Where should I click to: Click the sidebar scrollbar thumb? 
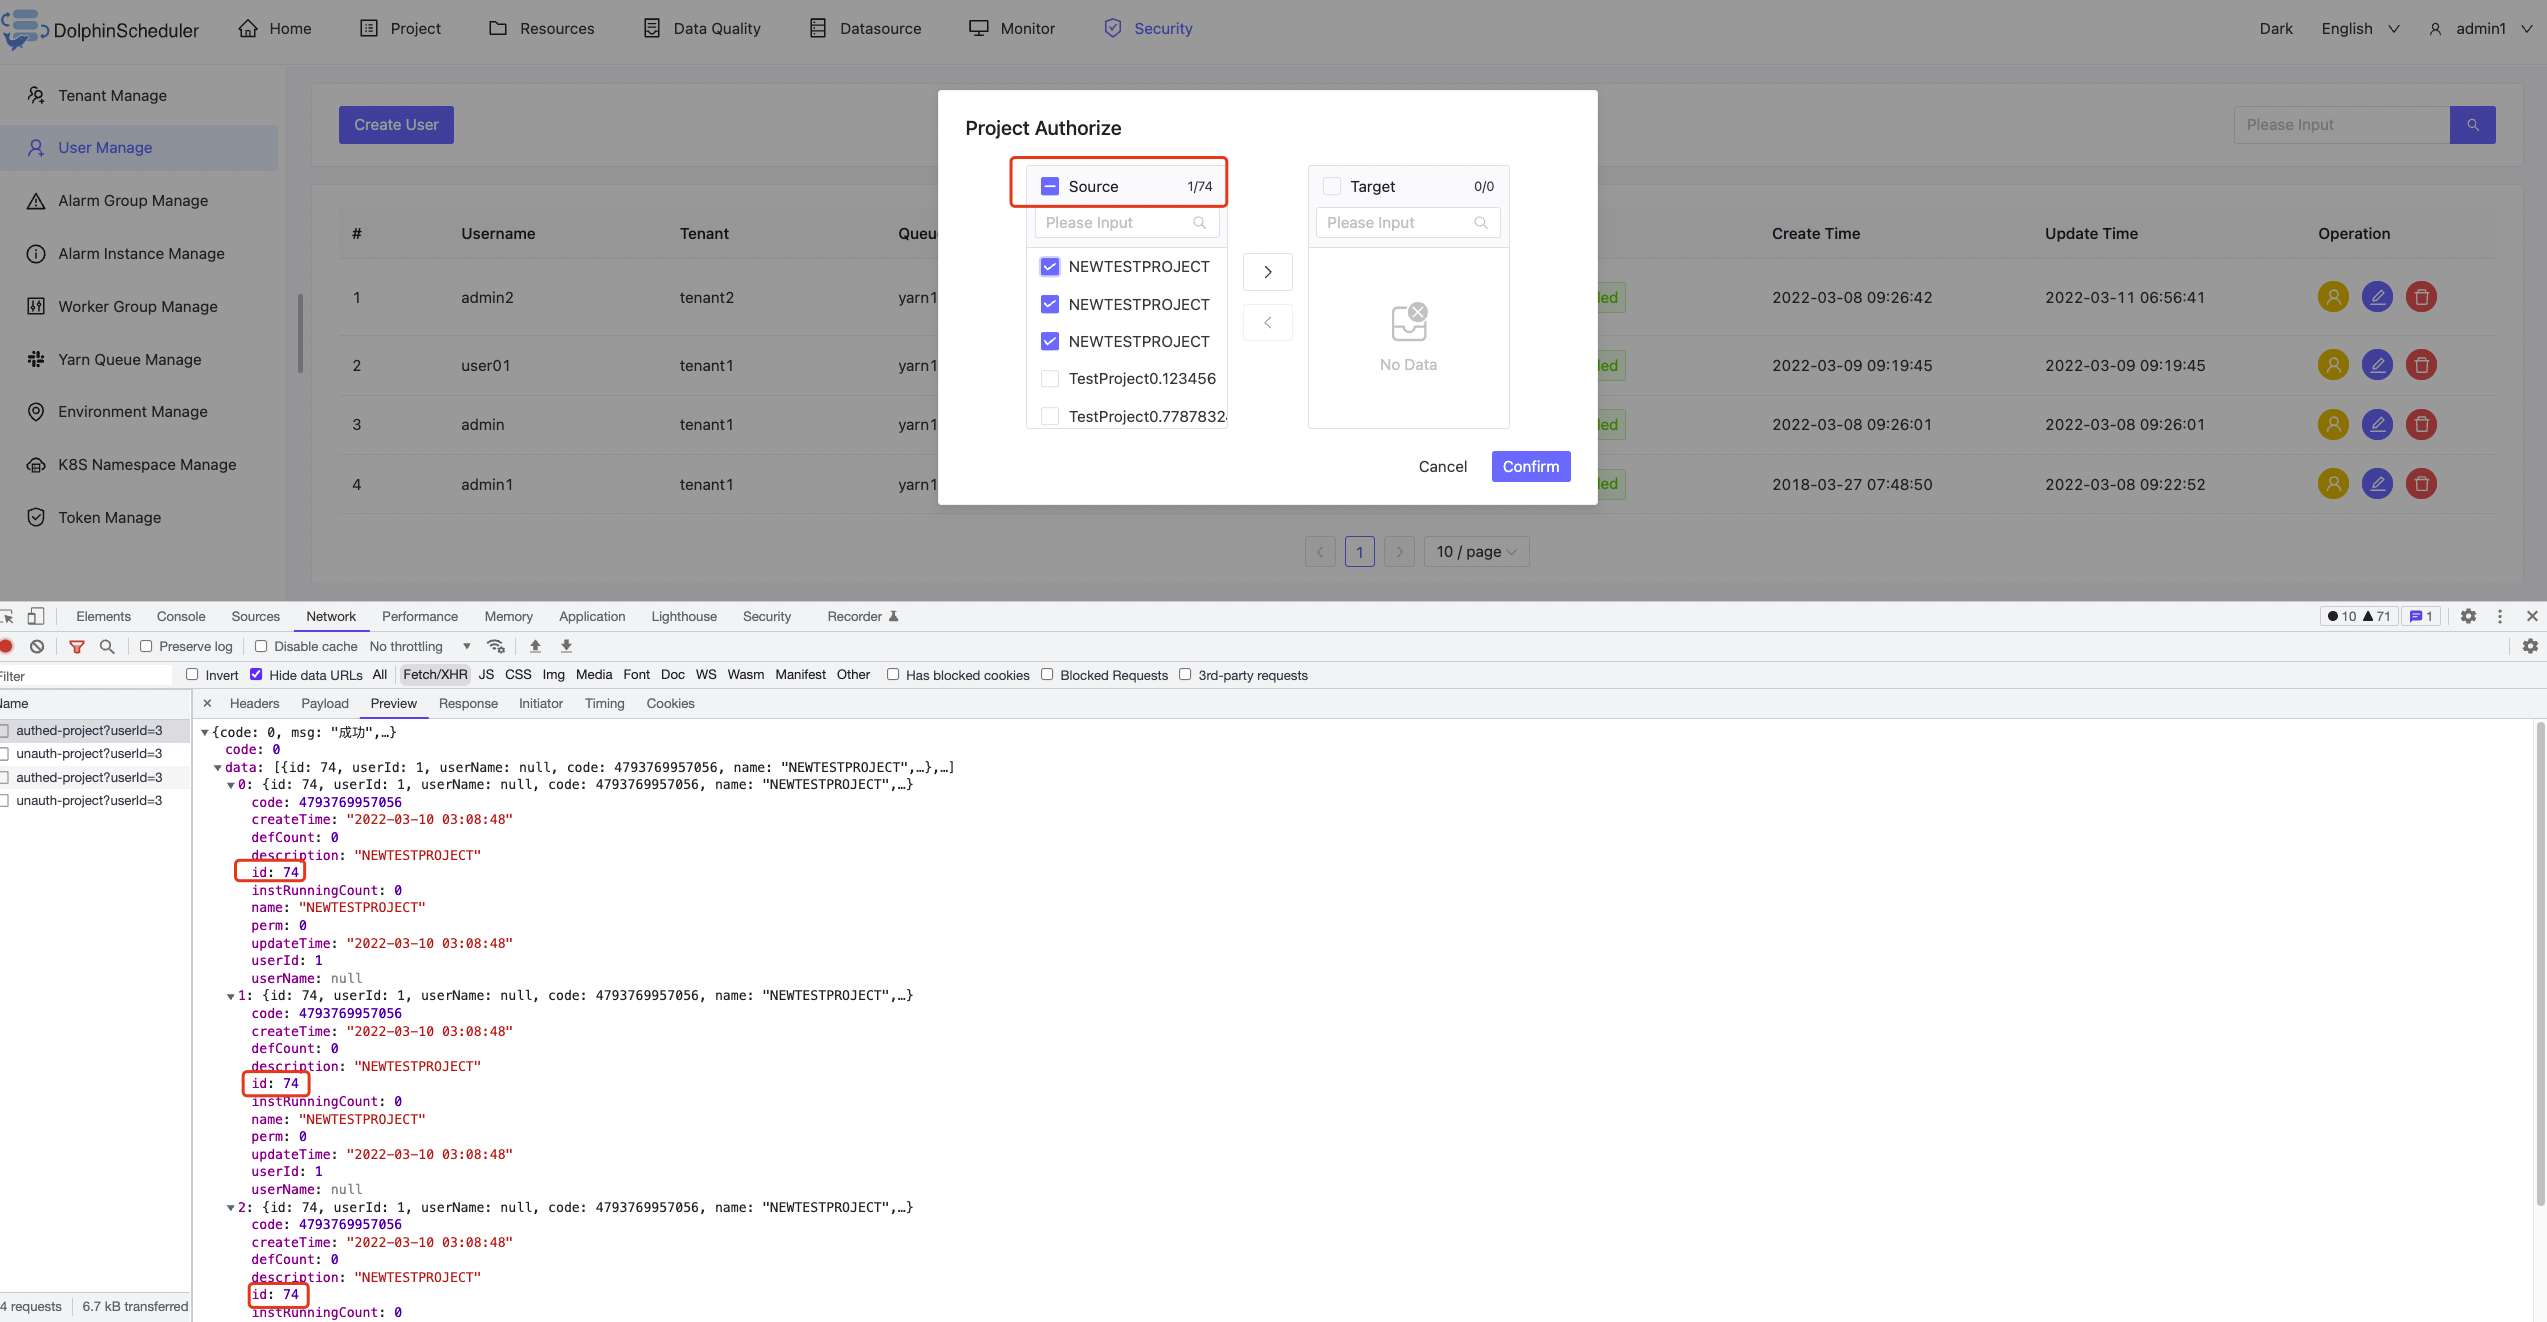(x=300, y=333)
